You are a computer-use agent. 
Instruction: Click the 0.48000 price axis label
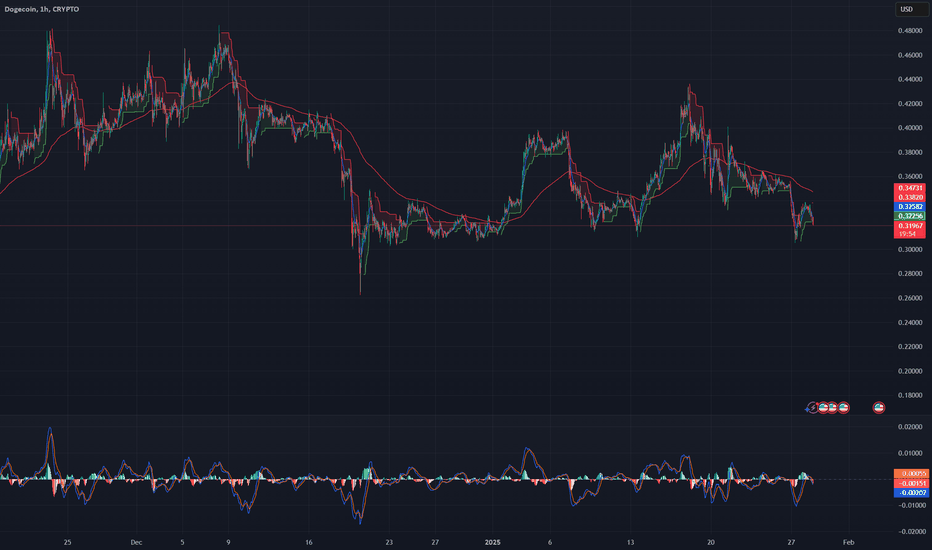pos(910,31)
